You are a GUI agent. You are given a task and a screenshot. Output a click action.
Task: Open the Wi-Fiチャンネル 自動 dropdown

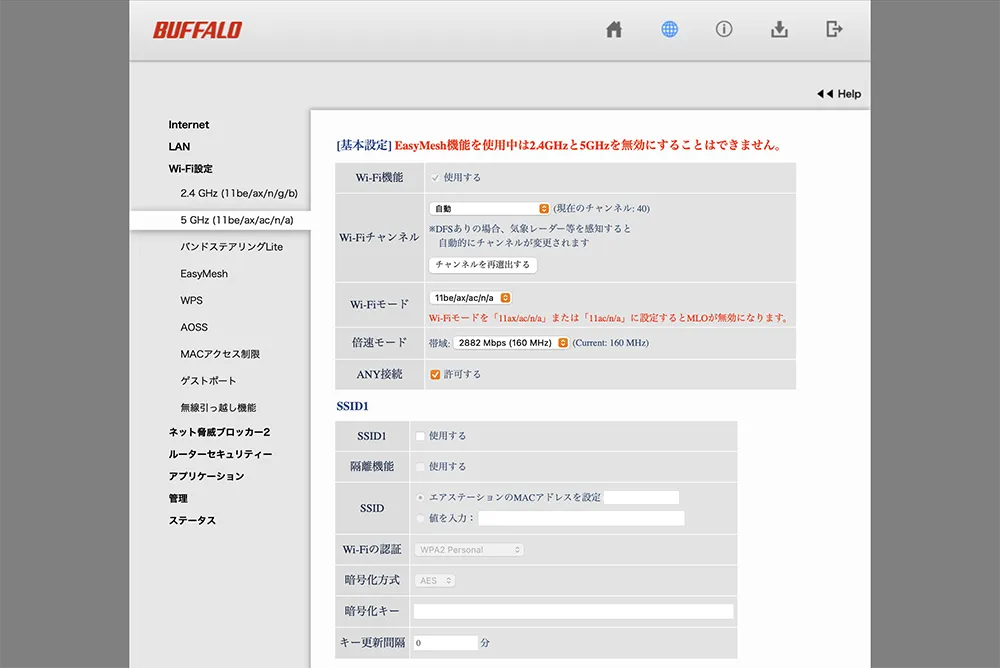[489, 209]
